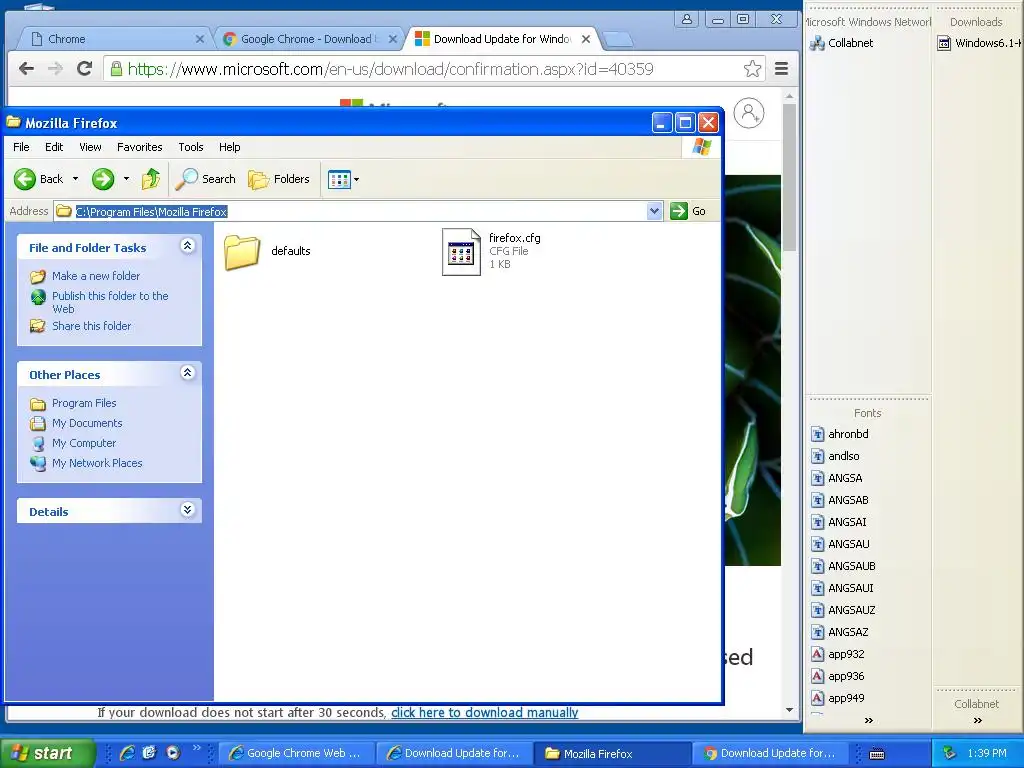Open Windows6.1 file in Downloads toolbar
This screenshot has height=768, width=1024.
tap(979, 43)
